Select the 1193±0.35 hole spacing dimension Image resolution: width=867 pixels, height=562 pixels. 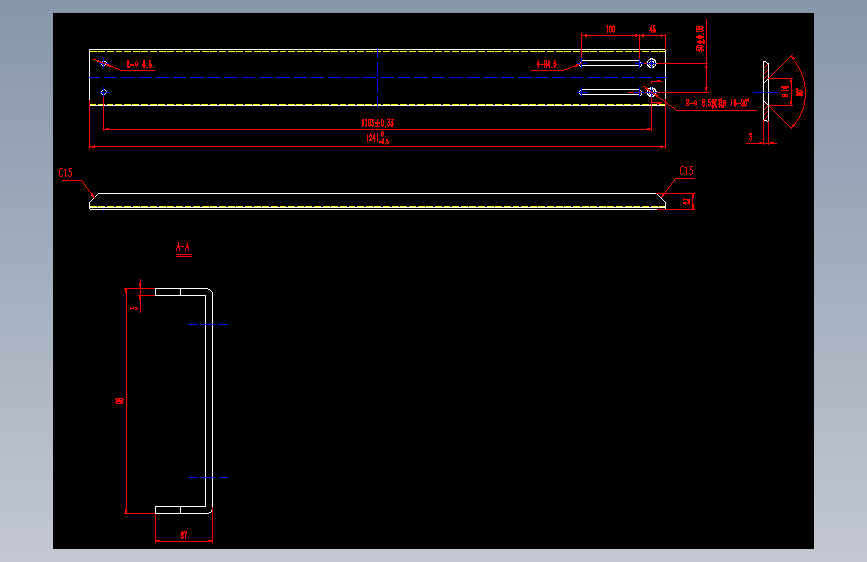pos(378,123)
